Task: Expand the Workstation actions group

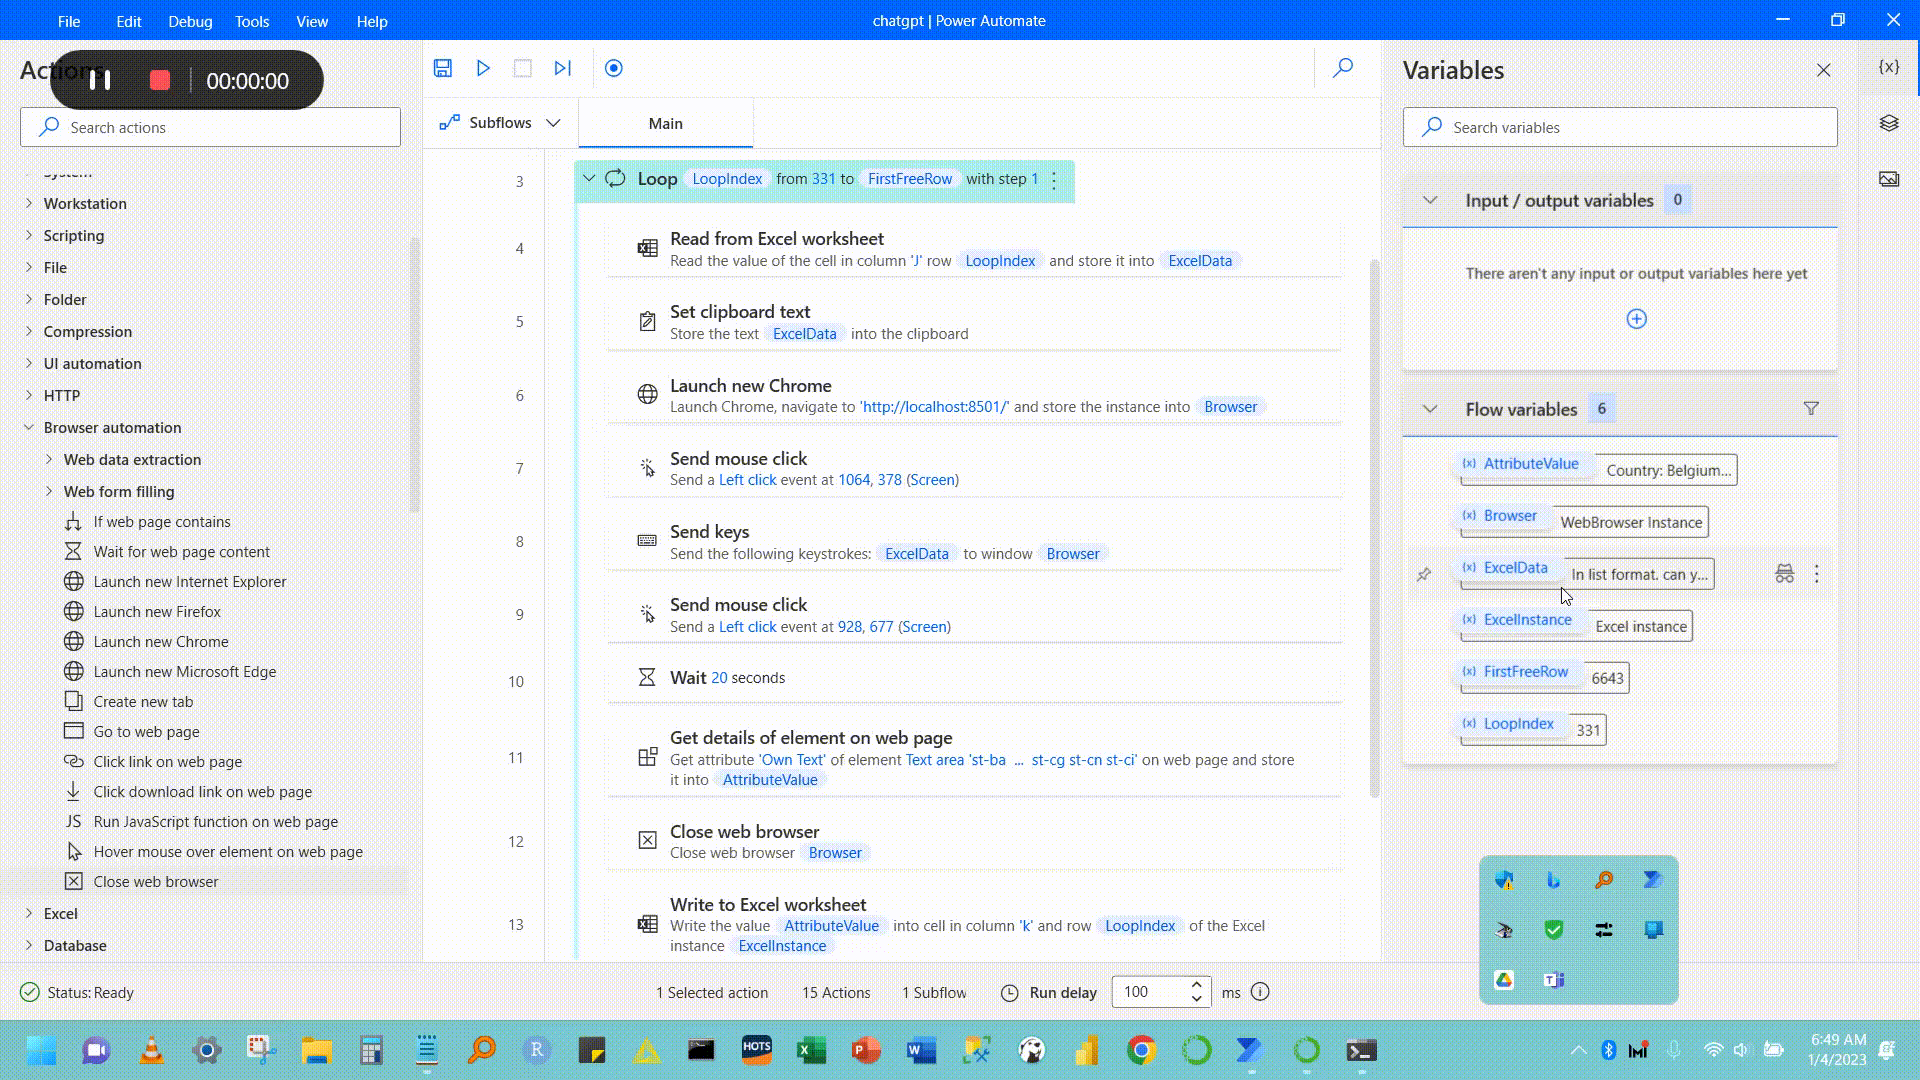Action: (x=28, y=203)
